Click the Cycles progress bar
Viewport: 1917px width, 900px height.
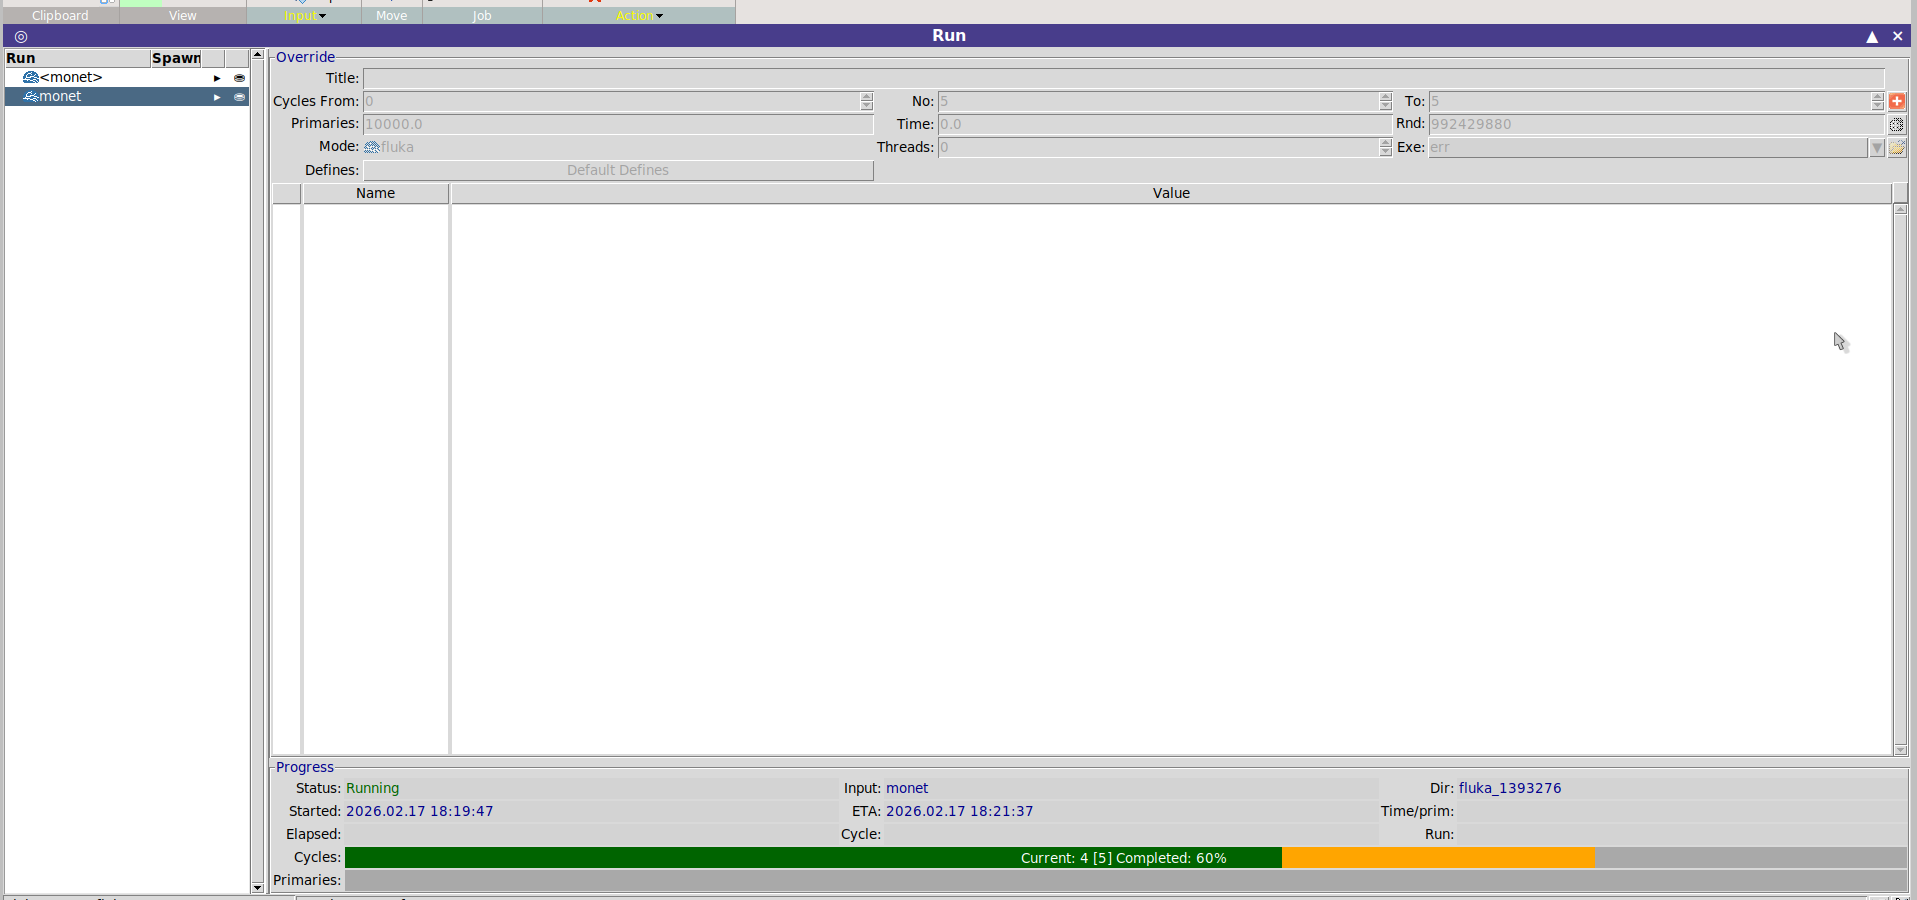1125,858
